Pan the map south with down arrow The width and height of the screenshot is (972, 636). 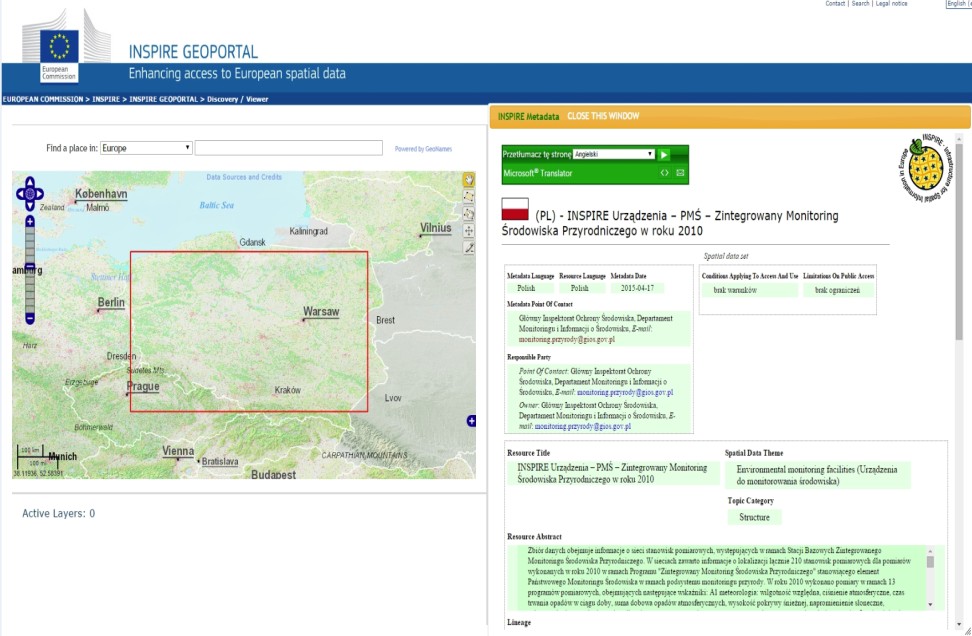pyautogui.click(x=30, y=206)
